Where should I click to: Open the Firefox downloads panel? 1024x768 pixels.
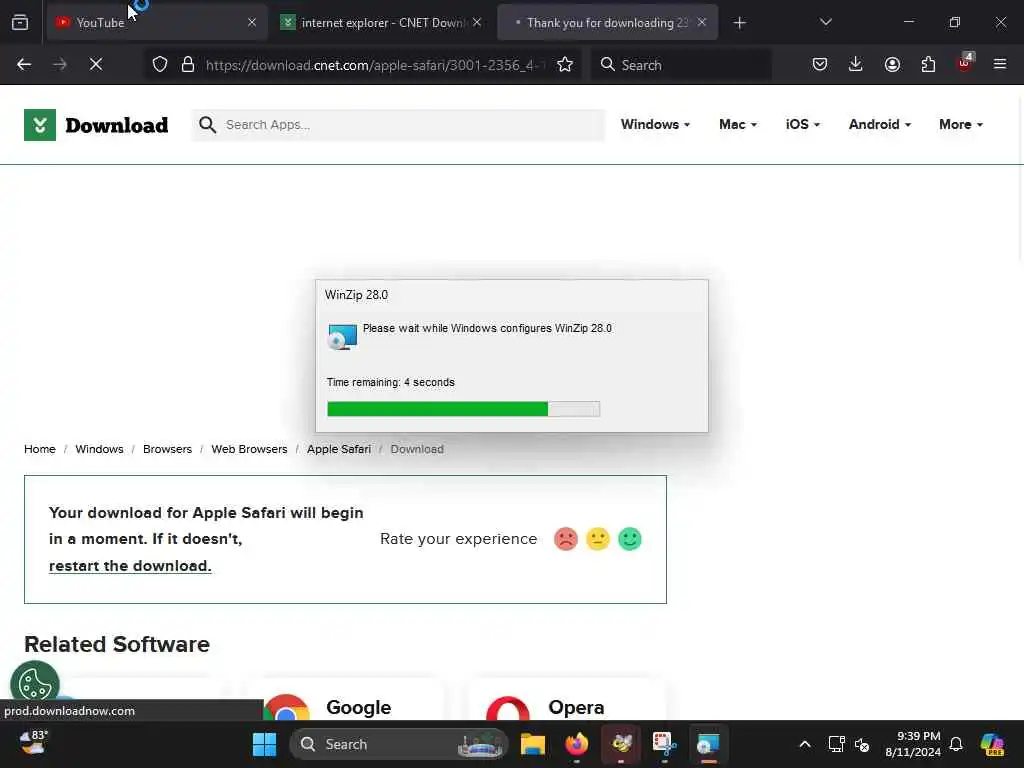pos(856,65)
